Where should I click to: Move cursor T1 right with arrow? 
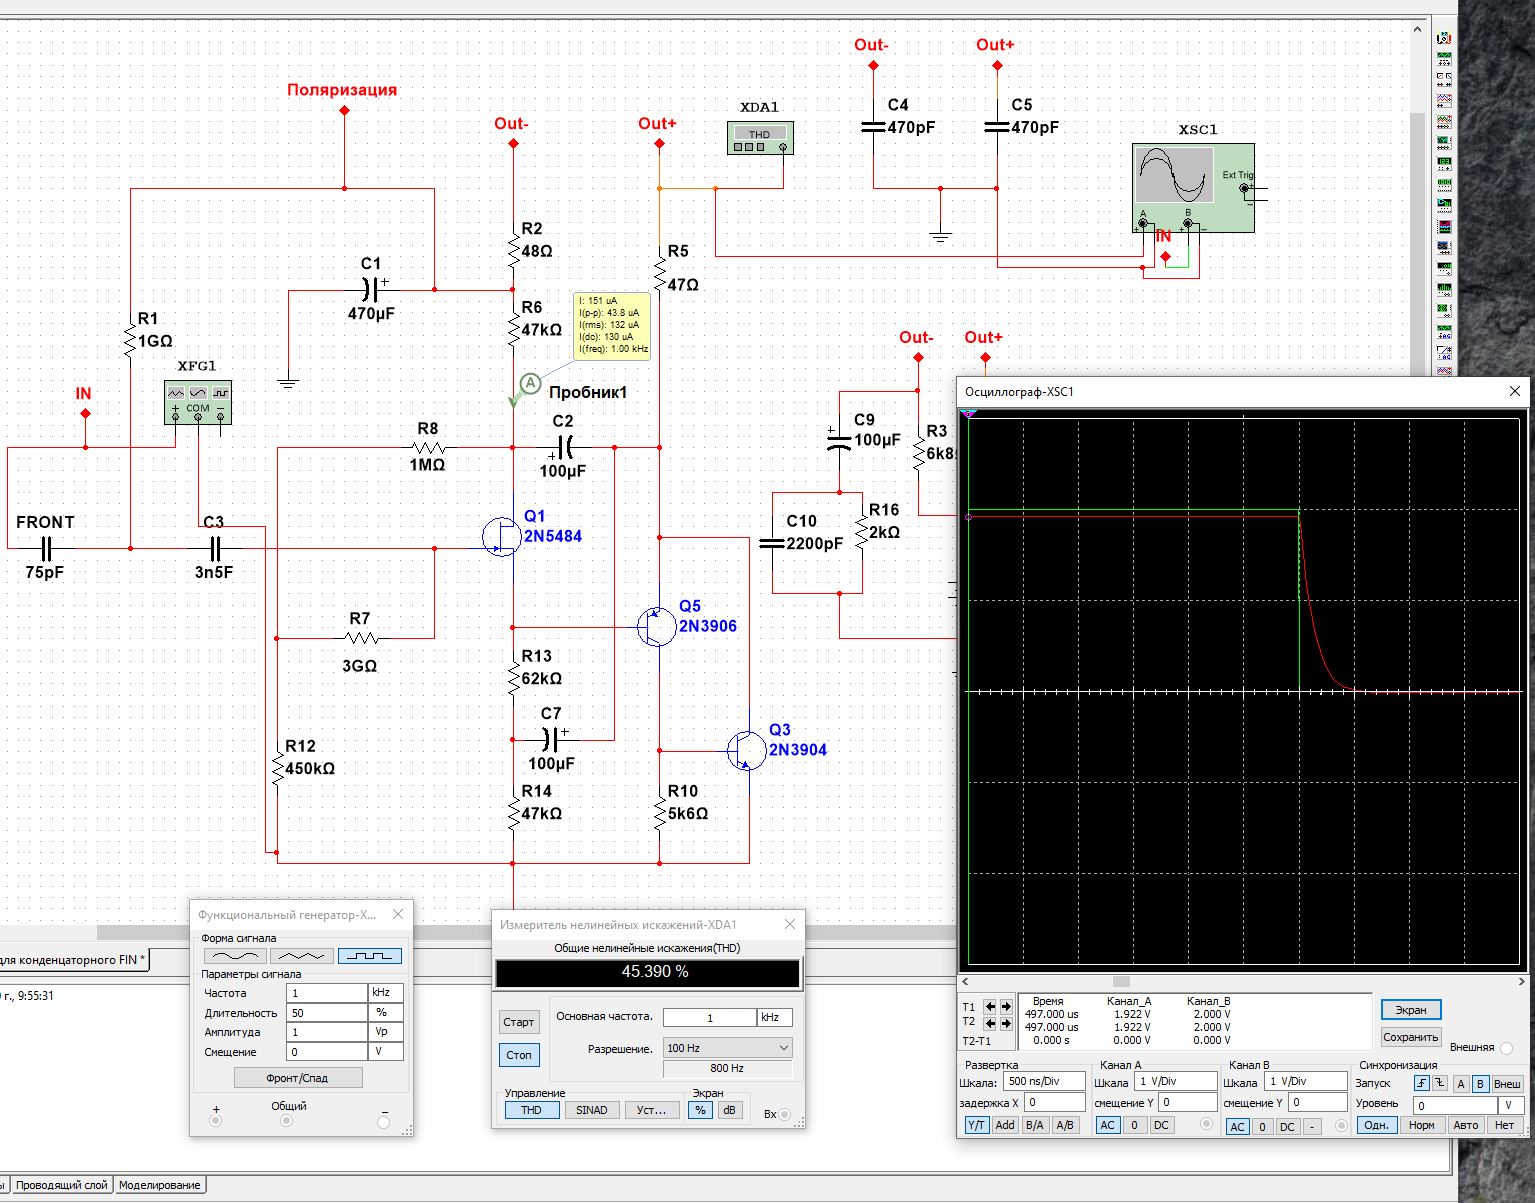point(1006,1007)
